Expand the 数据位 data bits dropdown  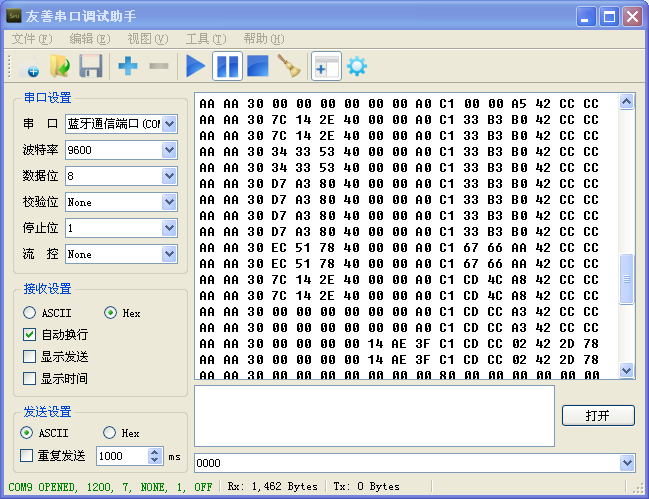coord(169,176)
